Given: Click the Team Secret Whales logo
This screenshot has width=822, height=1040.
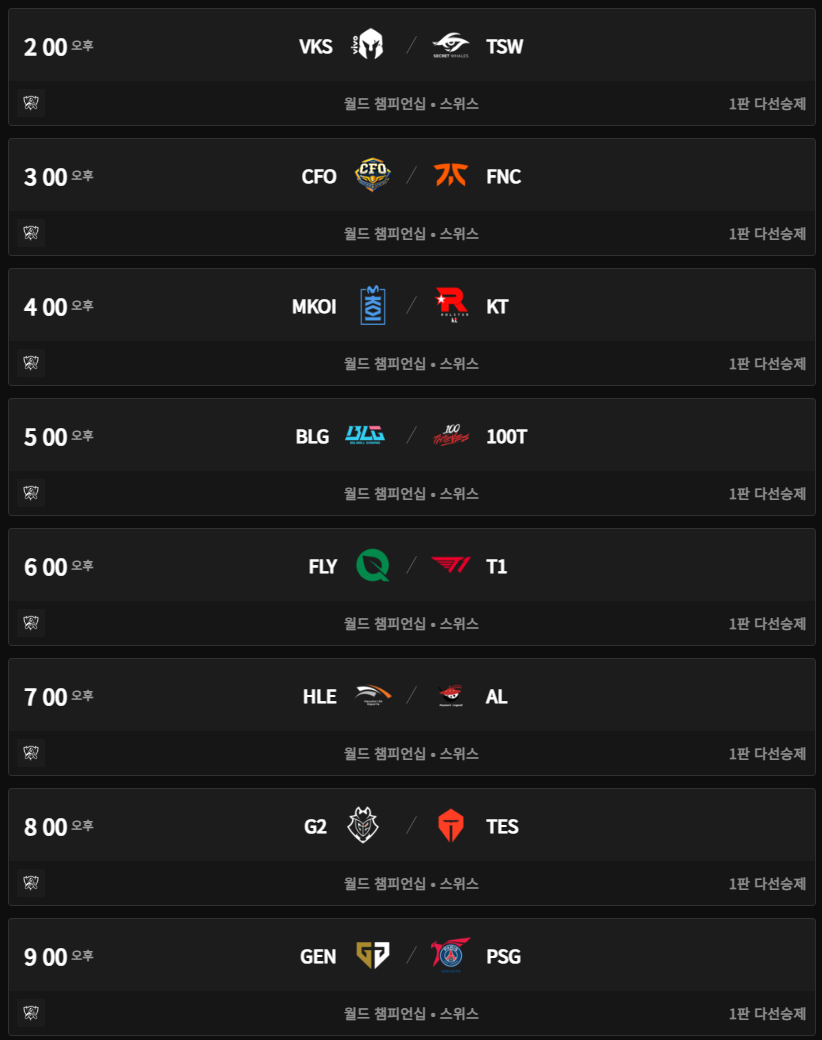Looking at the screenshot, I should (451, 46).
